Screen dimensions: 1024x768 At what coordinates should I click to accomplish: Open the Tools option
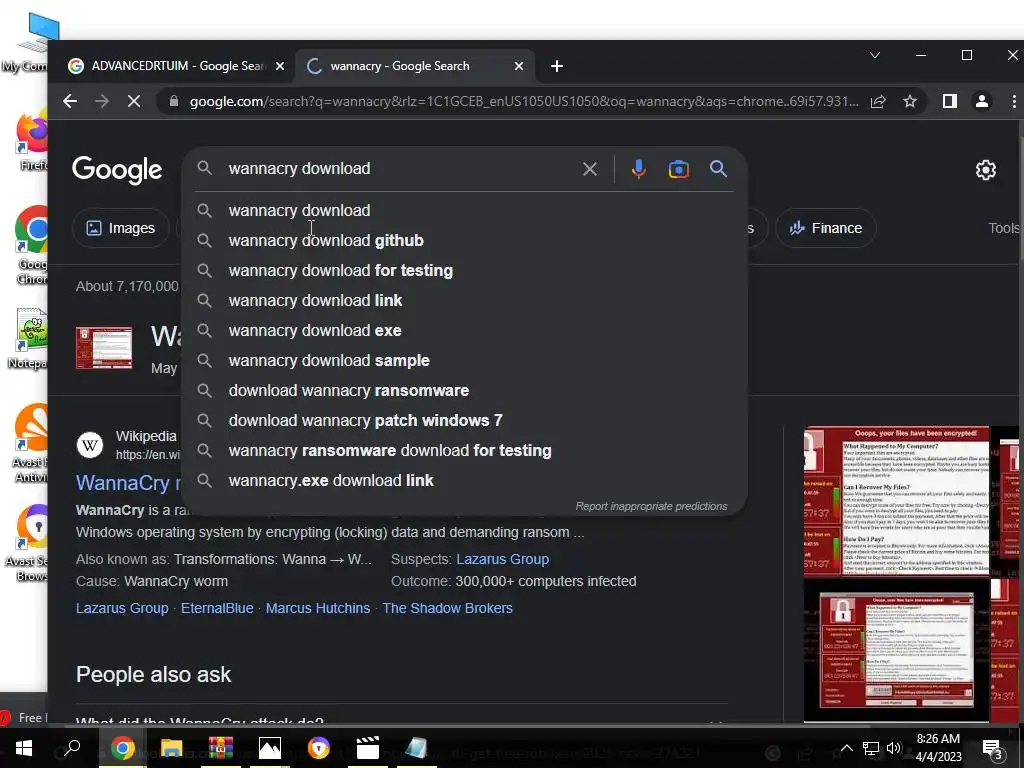pos(1004,228)
